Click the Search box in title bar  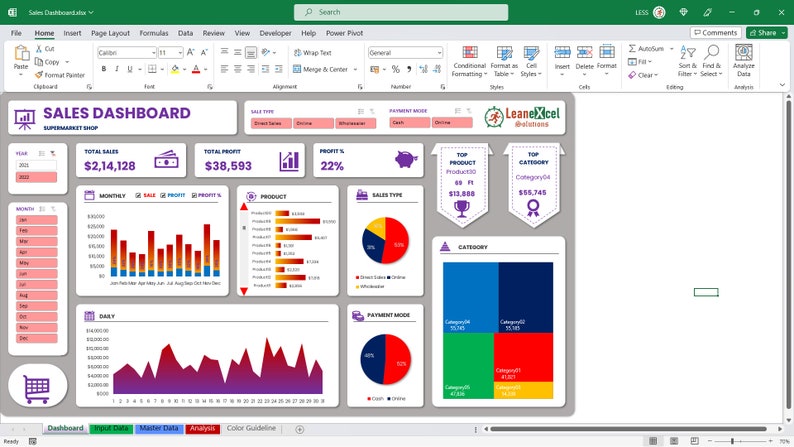401,12
